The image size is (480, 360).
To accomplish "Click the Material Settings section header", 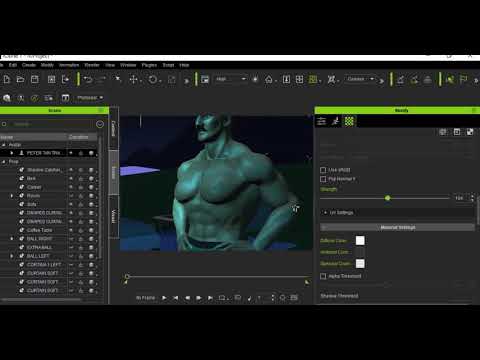I will (397, 227).
